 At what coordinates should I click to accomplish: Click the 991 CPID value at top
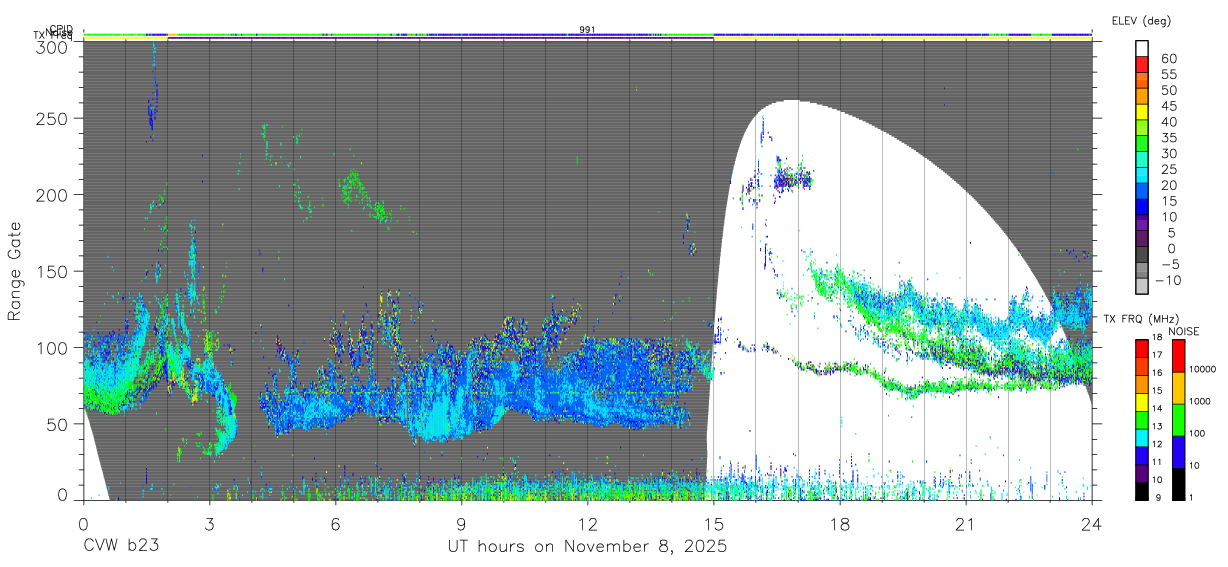(587, 30)
